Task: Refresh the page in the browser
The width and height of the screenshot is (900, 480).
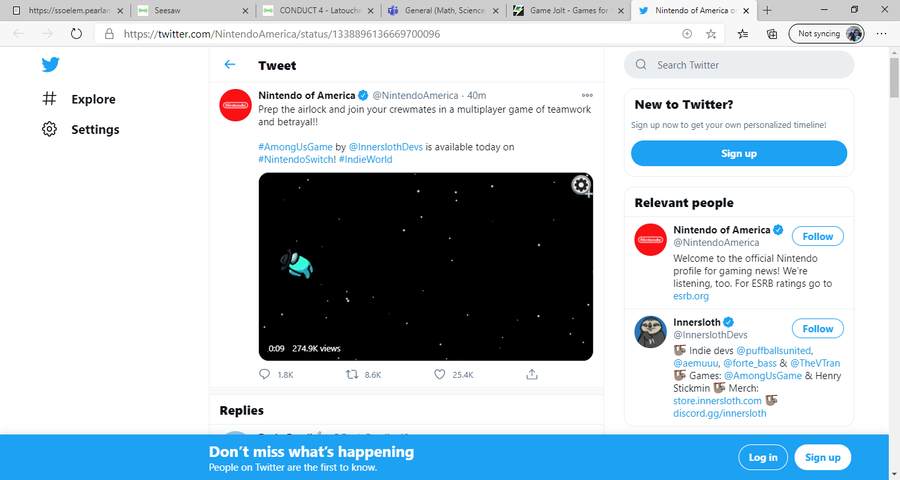Action: point(76,33)
